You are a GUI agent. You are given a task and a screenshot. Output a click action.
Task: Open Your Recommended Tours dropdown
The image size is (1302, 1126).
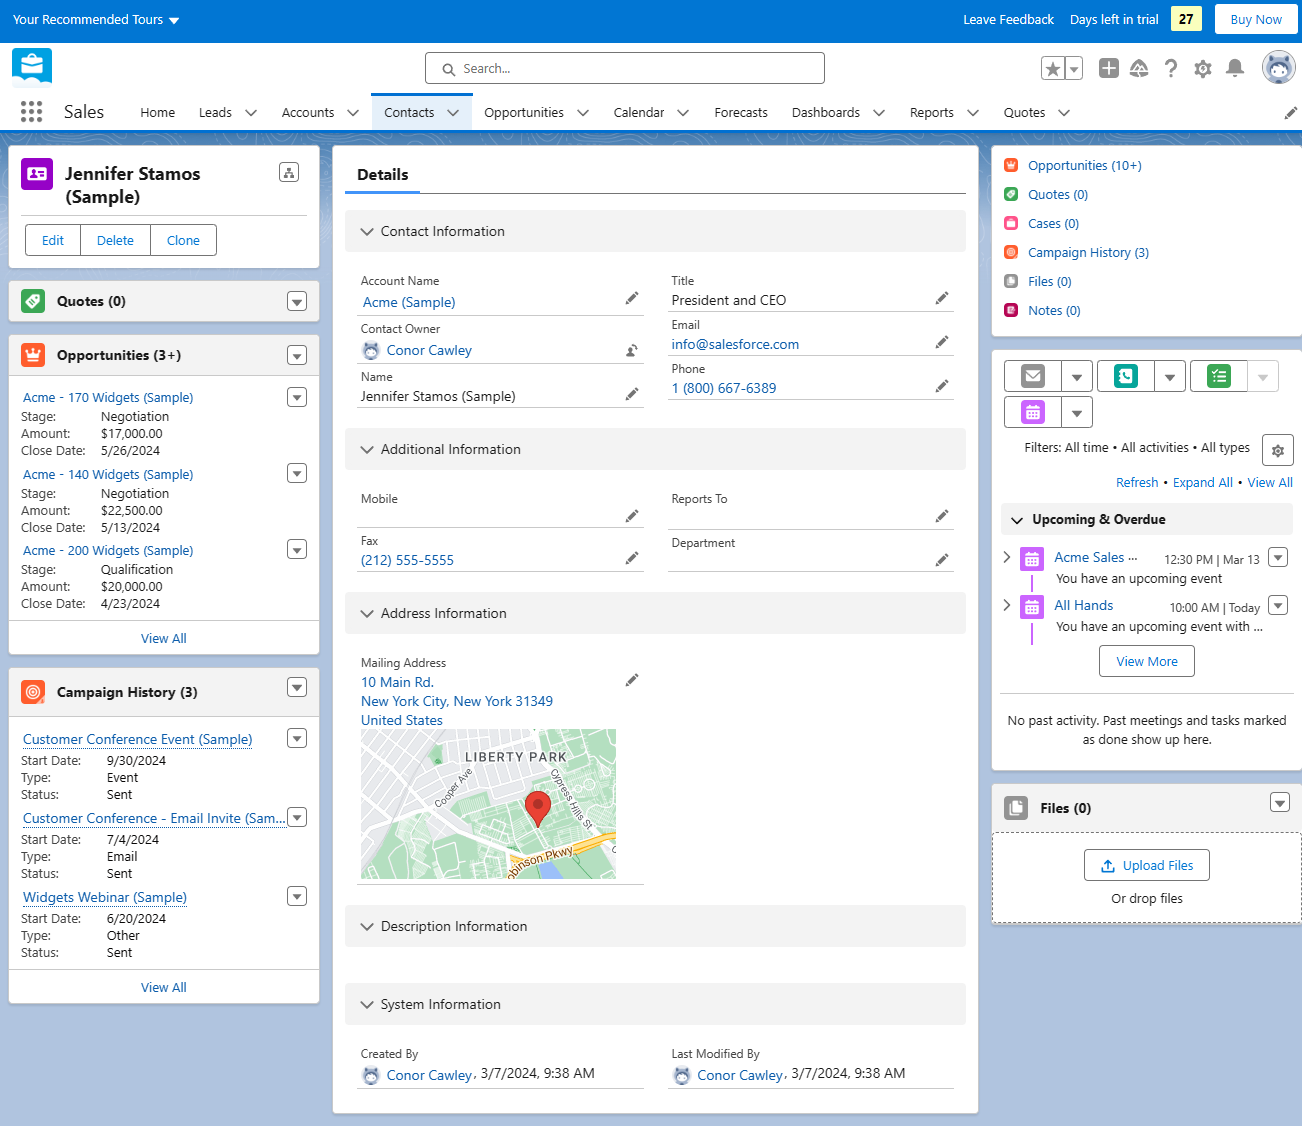pos(96,20)
